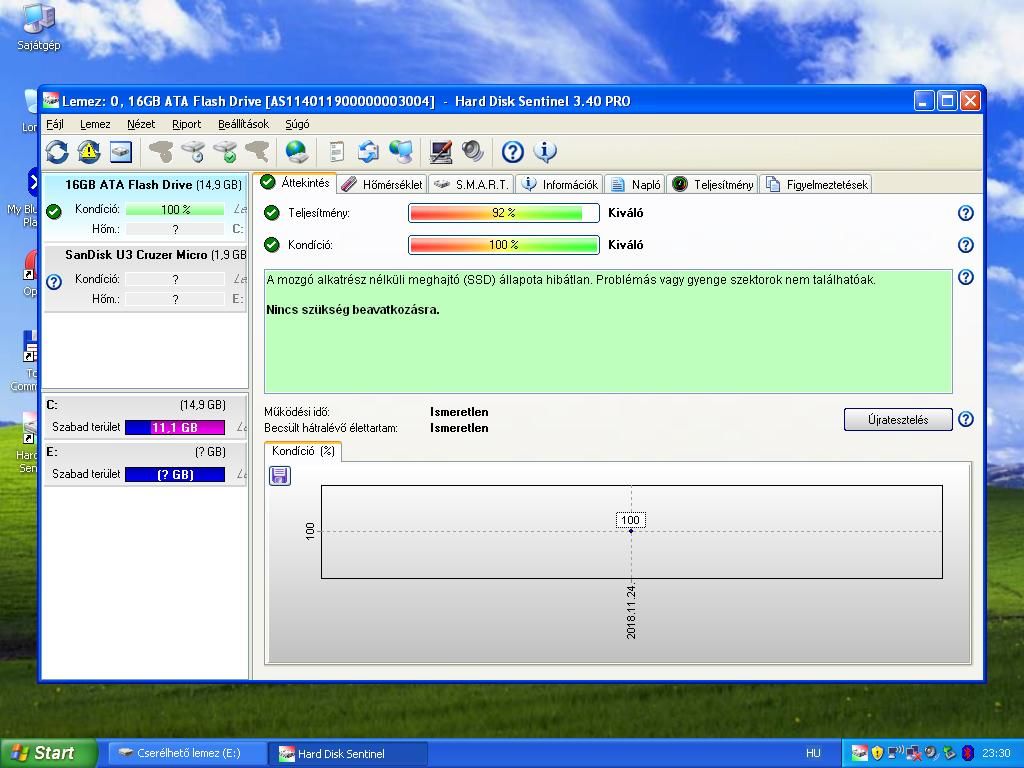
Task: Switch to the Teljesítmény tab
Action: coord(713,185)
